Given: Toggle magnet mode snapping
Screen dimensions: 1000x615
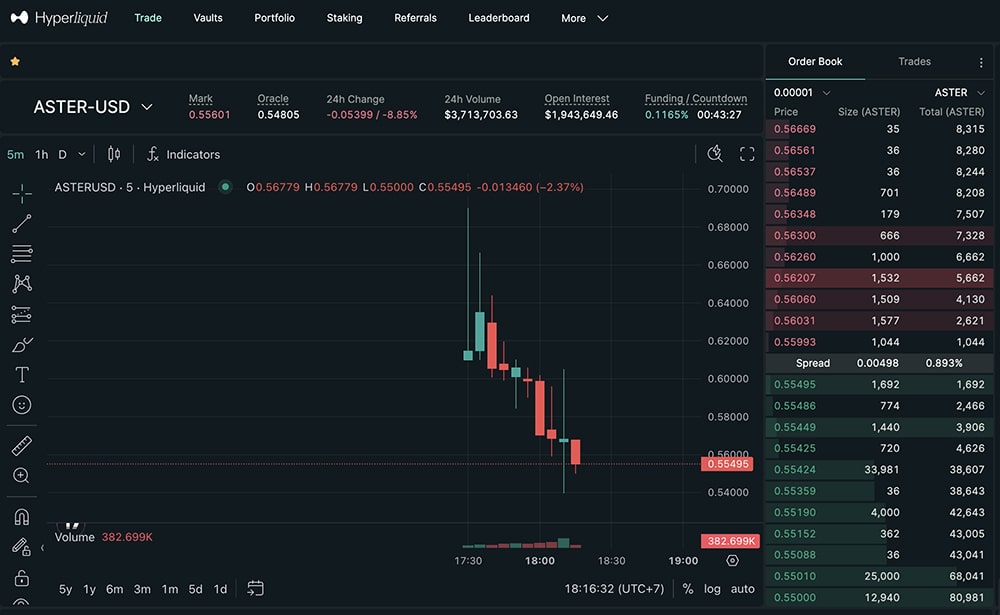Looking at the screenshot, I should (22, 516).
